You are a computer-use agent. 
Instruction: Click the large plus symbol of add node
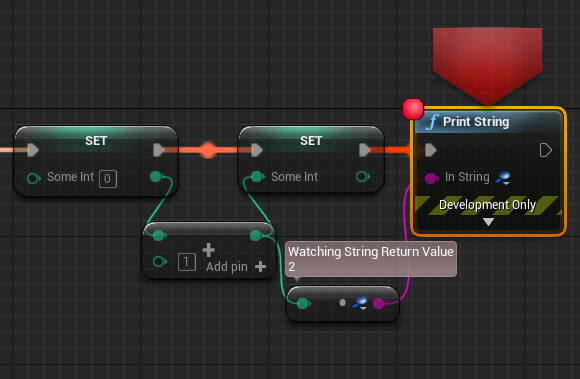coord(209,250)
